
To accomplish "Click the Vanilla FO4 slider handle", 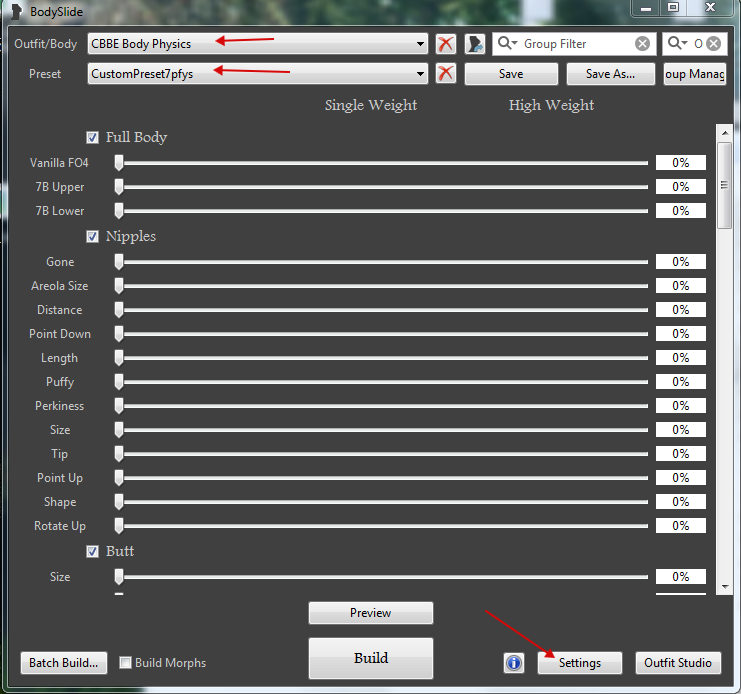I will point(119,163).
